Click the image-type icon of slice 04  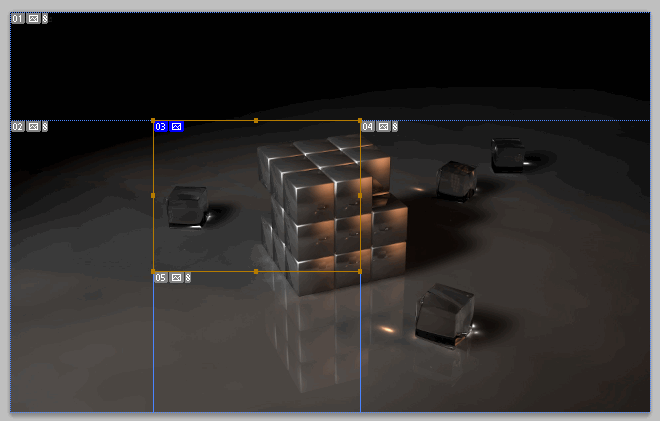(383, 127)
